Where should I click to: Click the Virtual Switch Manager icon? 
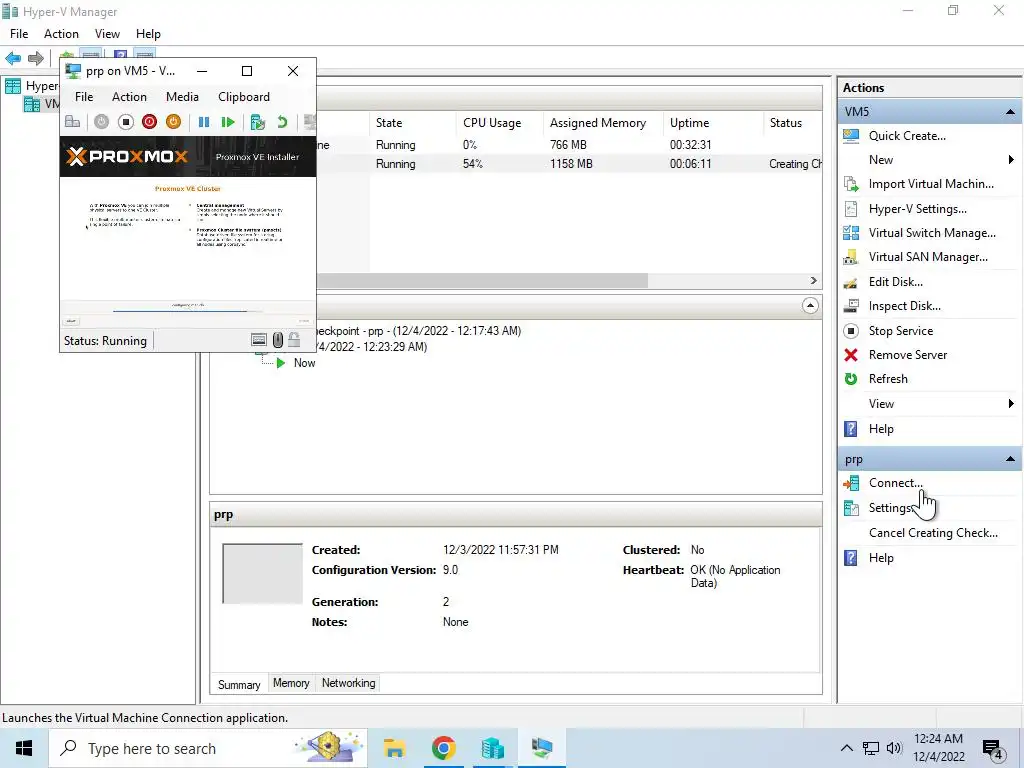click(851, 232)
